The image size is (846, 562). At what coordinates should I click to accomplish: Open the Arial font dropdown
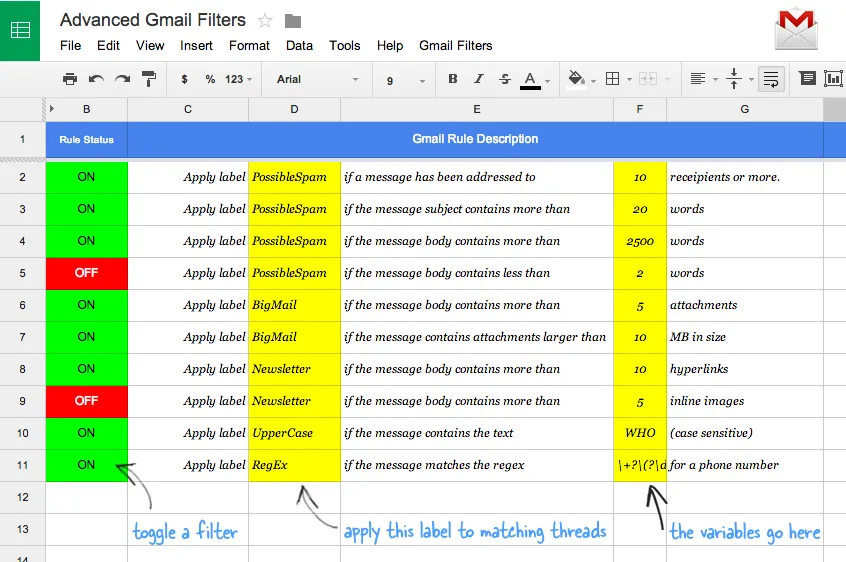click(x=317, y=79)
